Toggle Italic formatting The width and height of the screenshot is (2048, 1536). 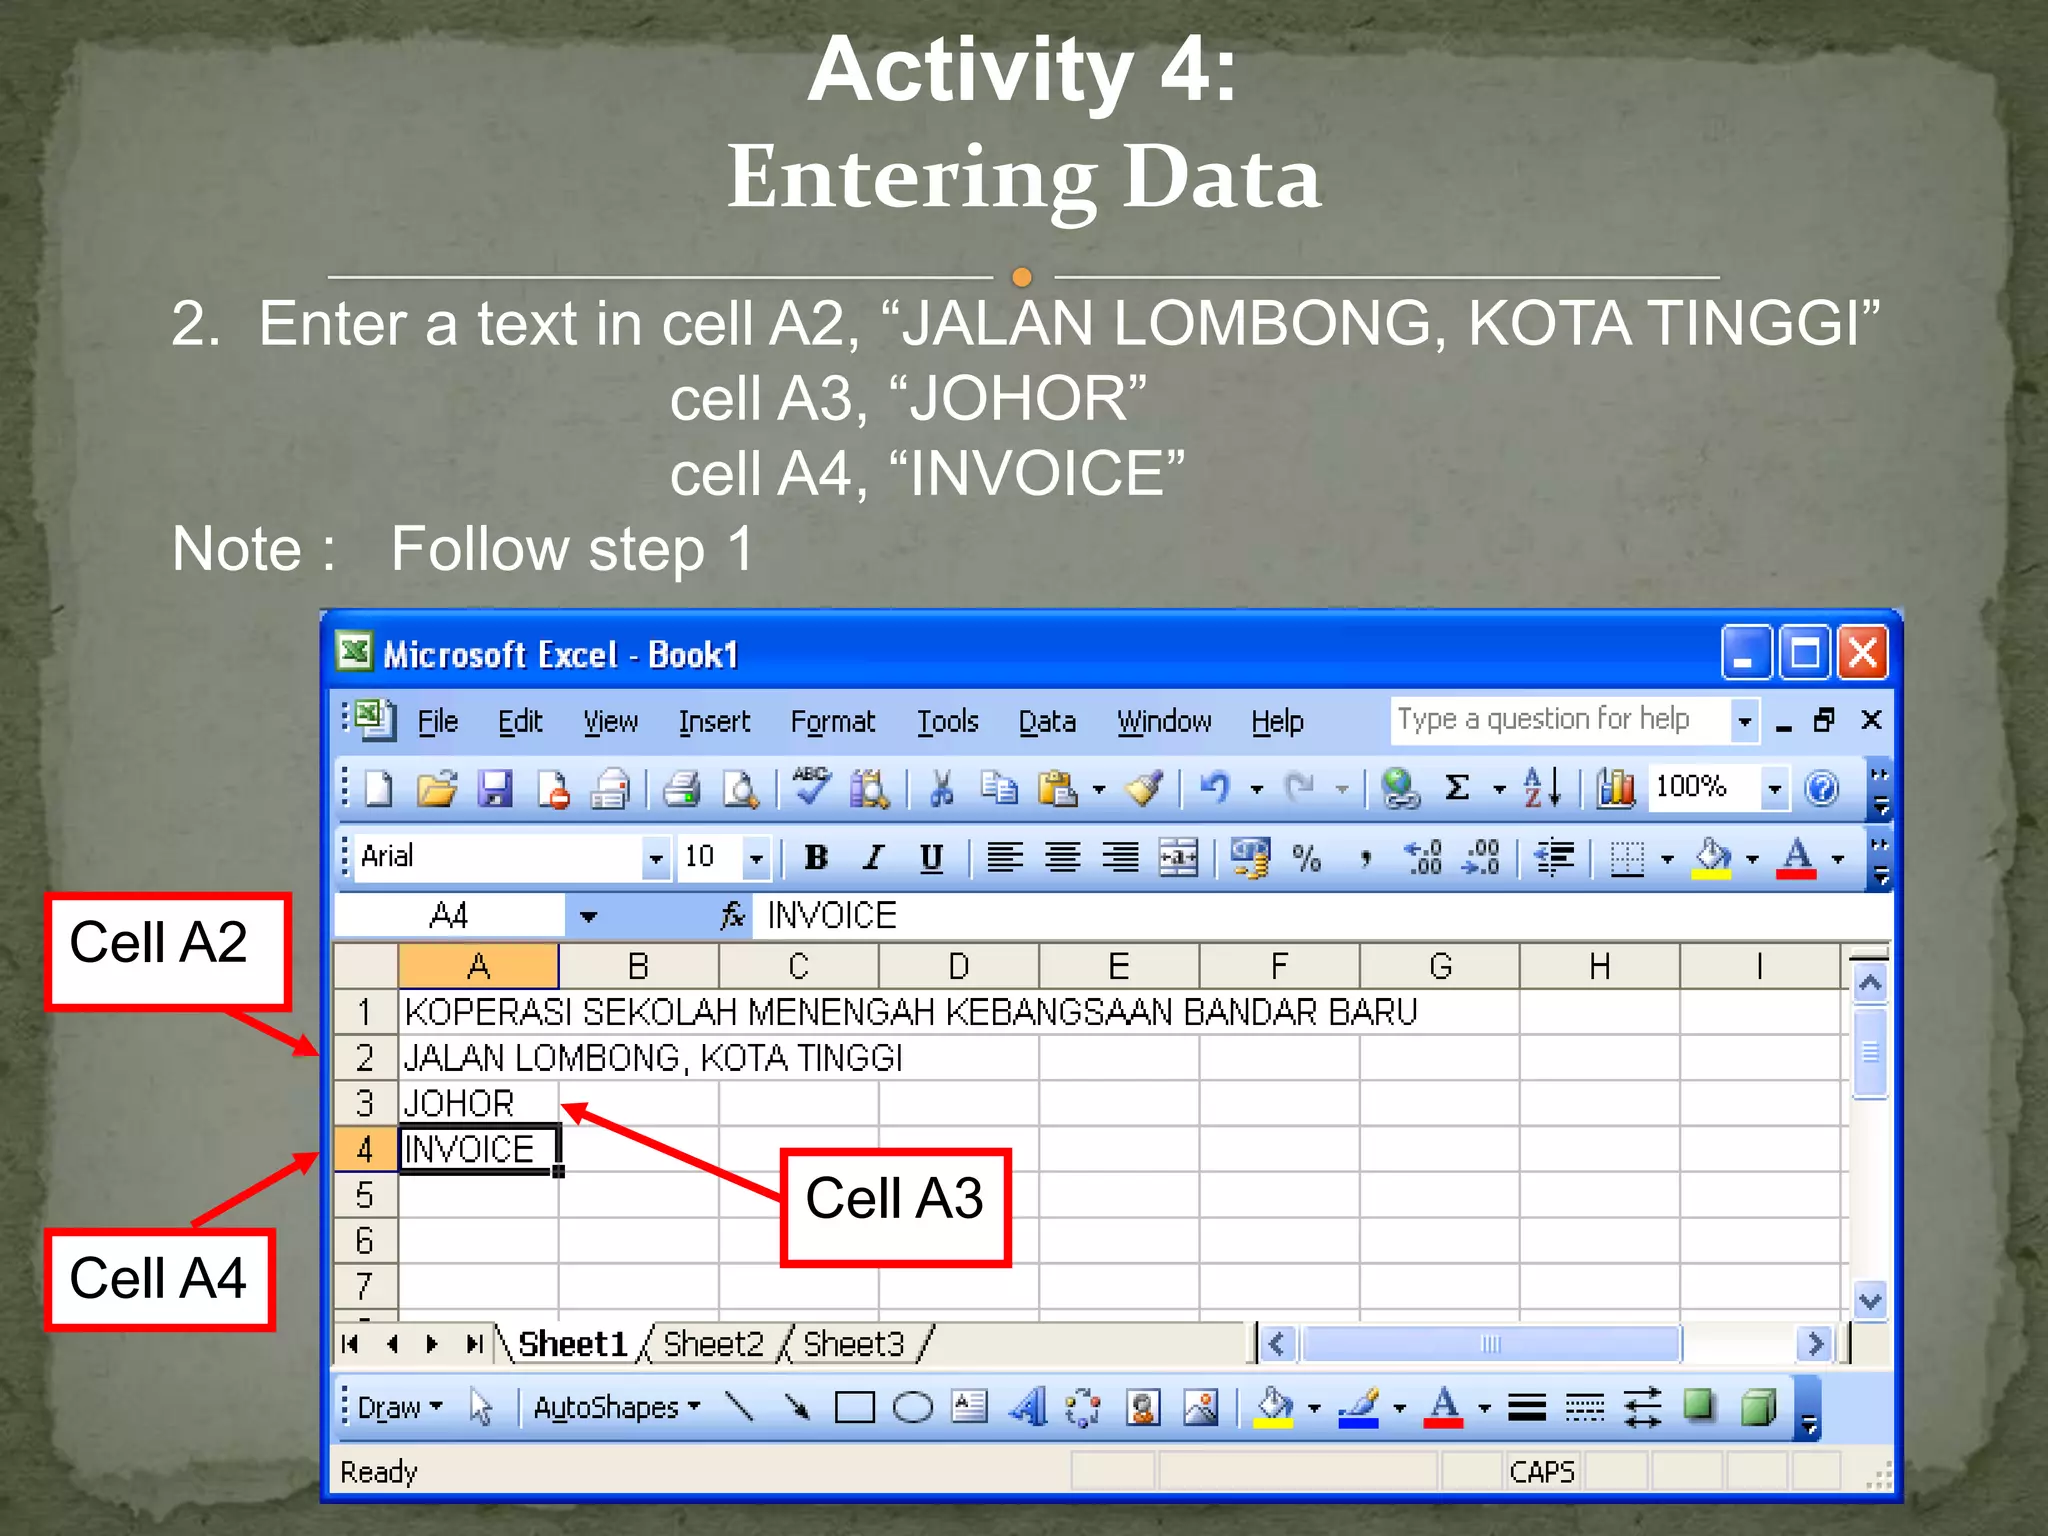pos(874,858)
